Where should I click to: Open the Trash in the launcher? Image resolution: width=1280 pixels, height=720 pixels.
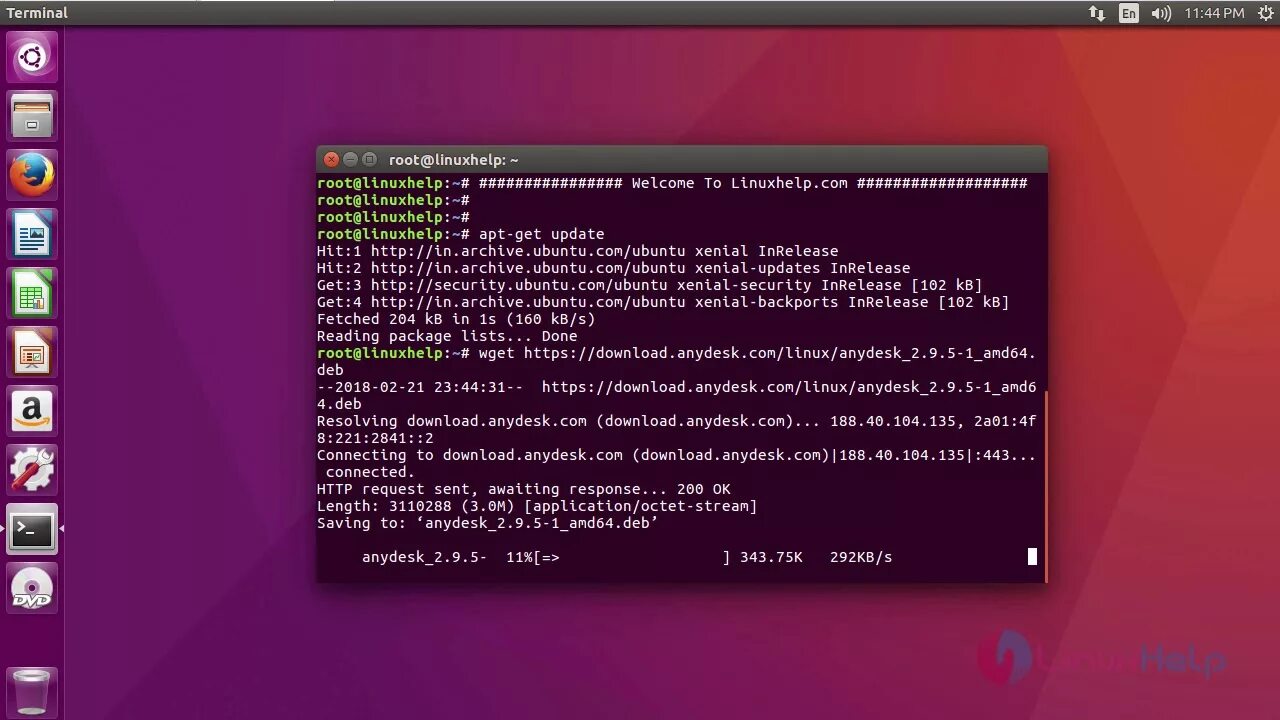click(32, 691)
